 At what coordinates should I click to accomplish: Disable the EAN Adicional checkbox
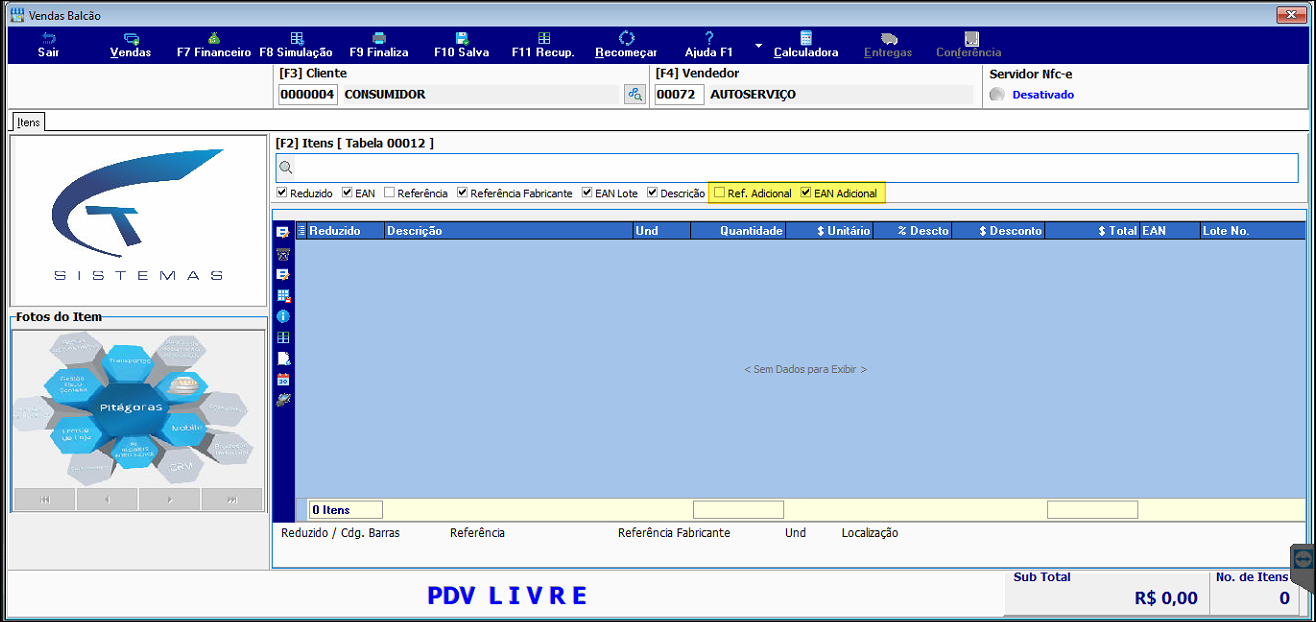click(x=806, y=193)
